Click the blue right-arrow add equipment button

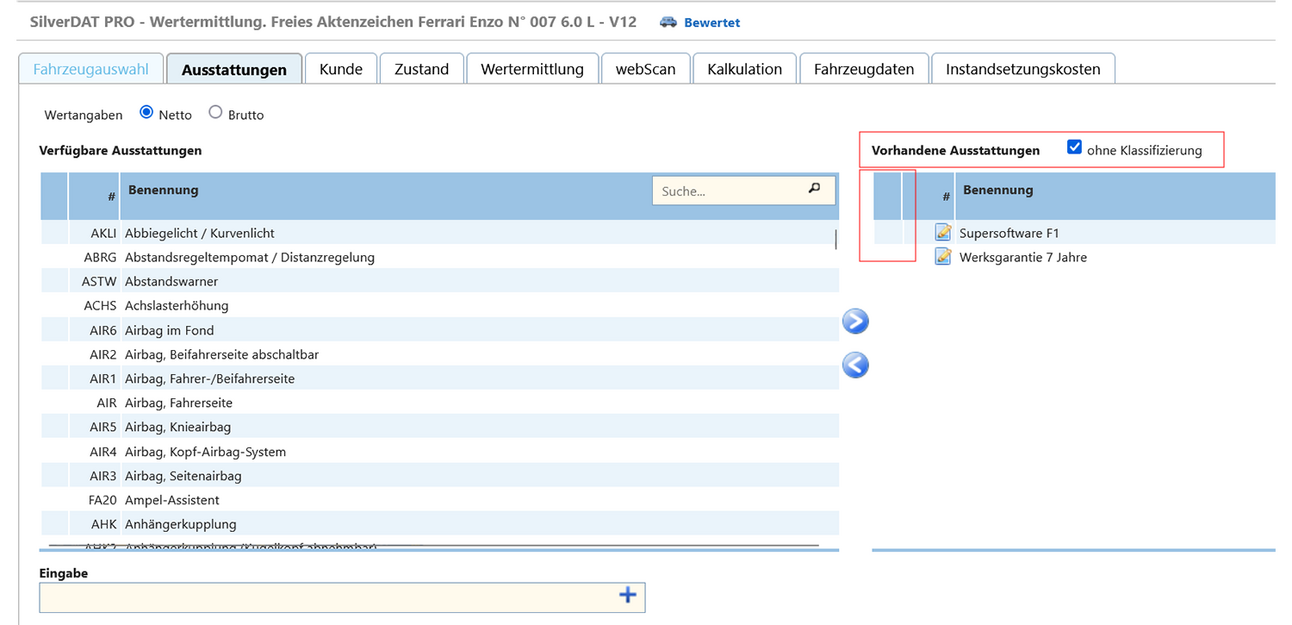pos(855,321)
